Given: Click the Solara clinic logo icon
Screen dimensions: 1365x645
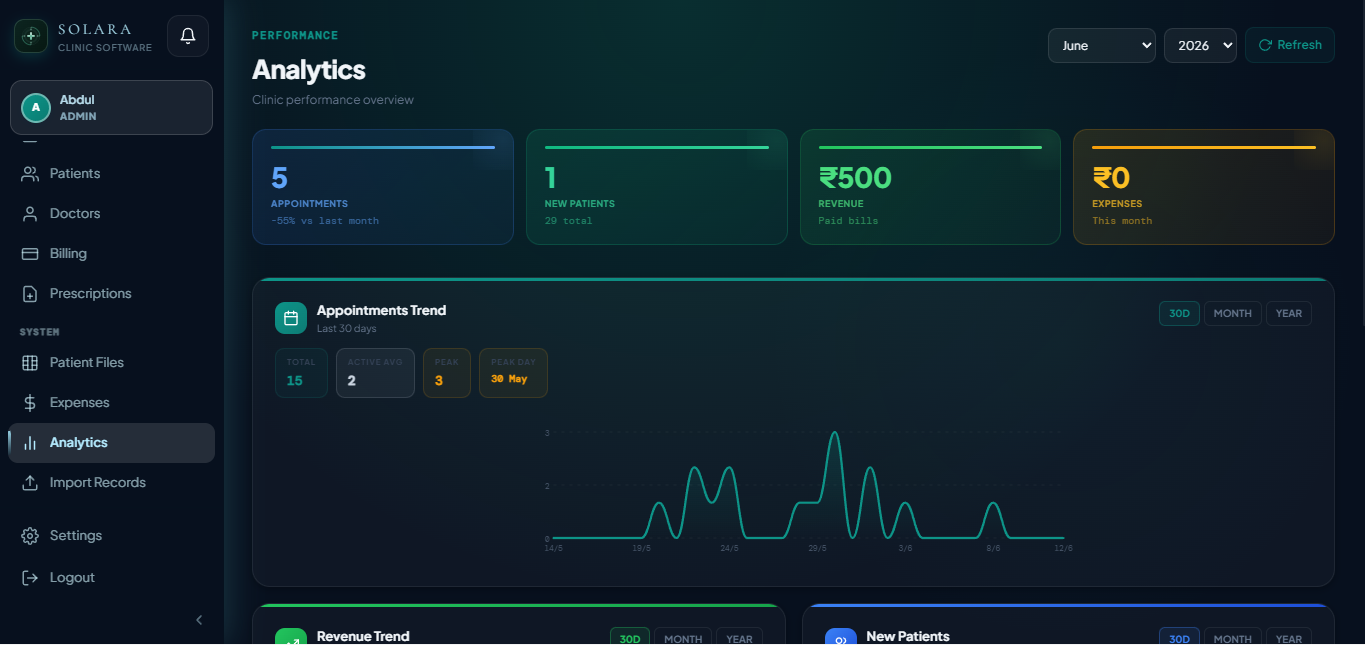Looking at the screenshot, I should [31, 36].
